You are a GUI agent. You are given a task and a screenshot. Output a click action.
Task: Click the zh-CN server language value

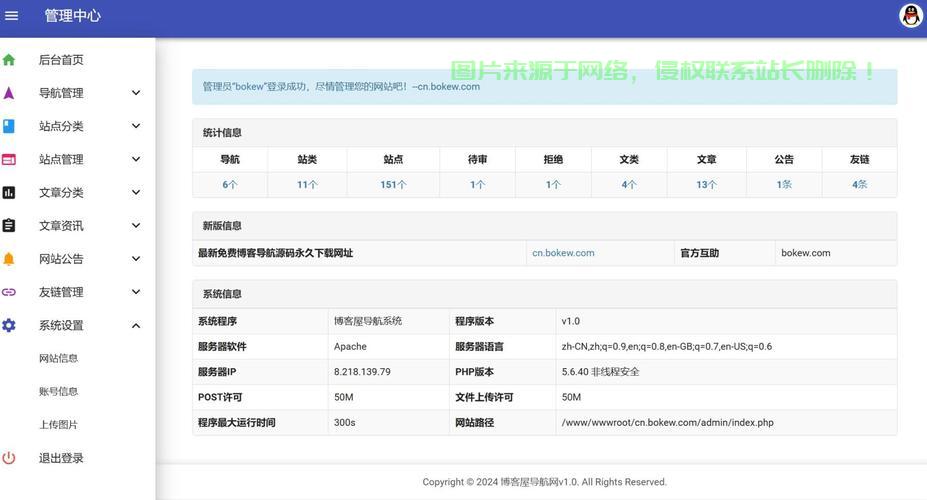pyautogui.click(x=667, y=346)
